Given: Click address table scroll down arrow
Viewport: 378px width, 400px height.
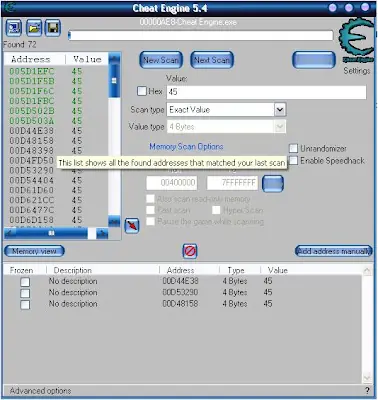Looking at the screenshot, I should pyautogui.click(x=367, y=378).
